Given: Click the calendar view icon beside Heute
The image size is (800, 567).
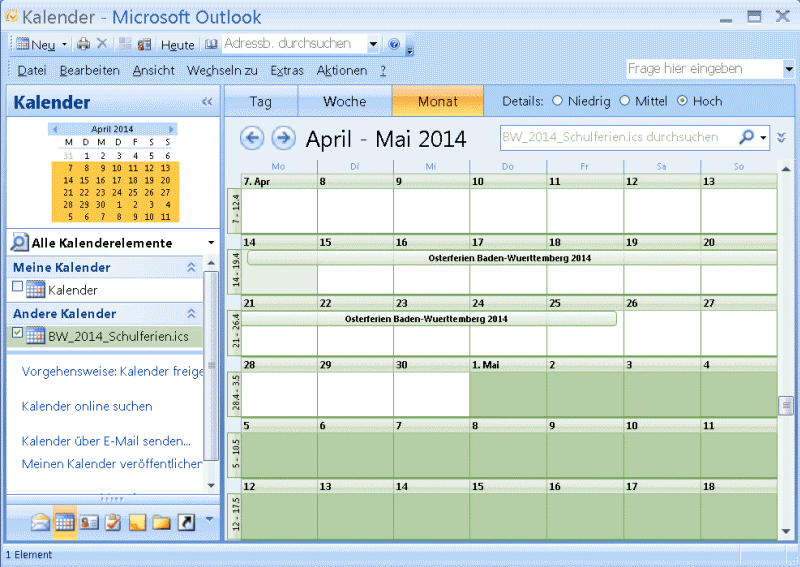Looking at the screenshot, I should [x=144, y=44].
